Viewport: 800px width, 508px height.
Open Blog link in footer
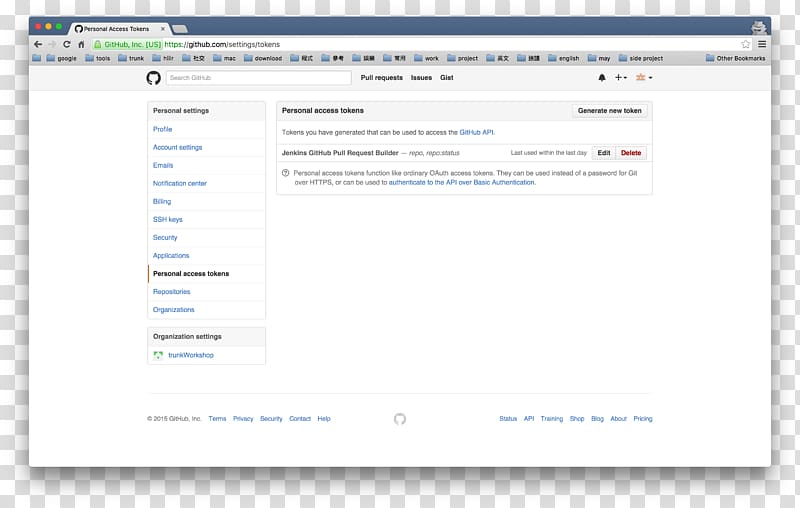[597, 419]
